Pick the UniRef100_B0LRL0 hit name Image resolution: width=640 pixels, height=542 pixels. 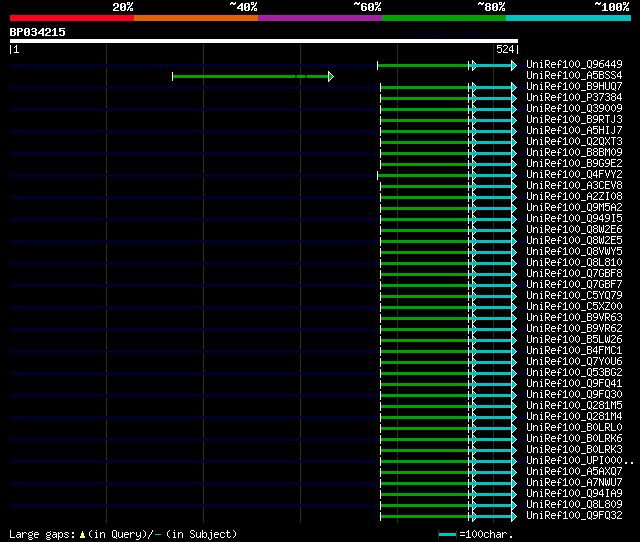pos(574,428)
